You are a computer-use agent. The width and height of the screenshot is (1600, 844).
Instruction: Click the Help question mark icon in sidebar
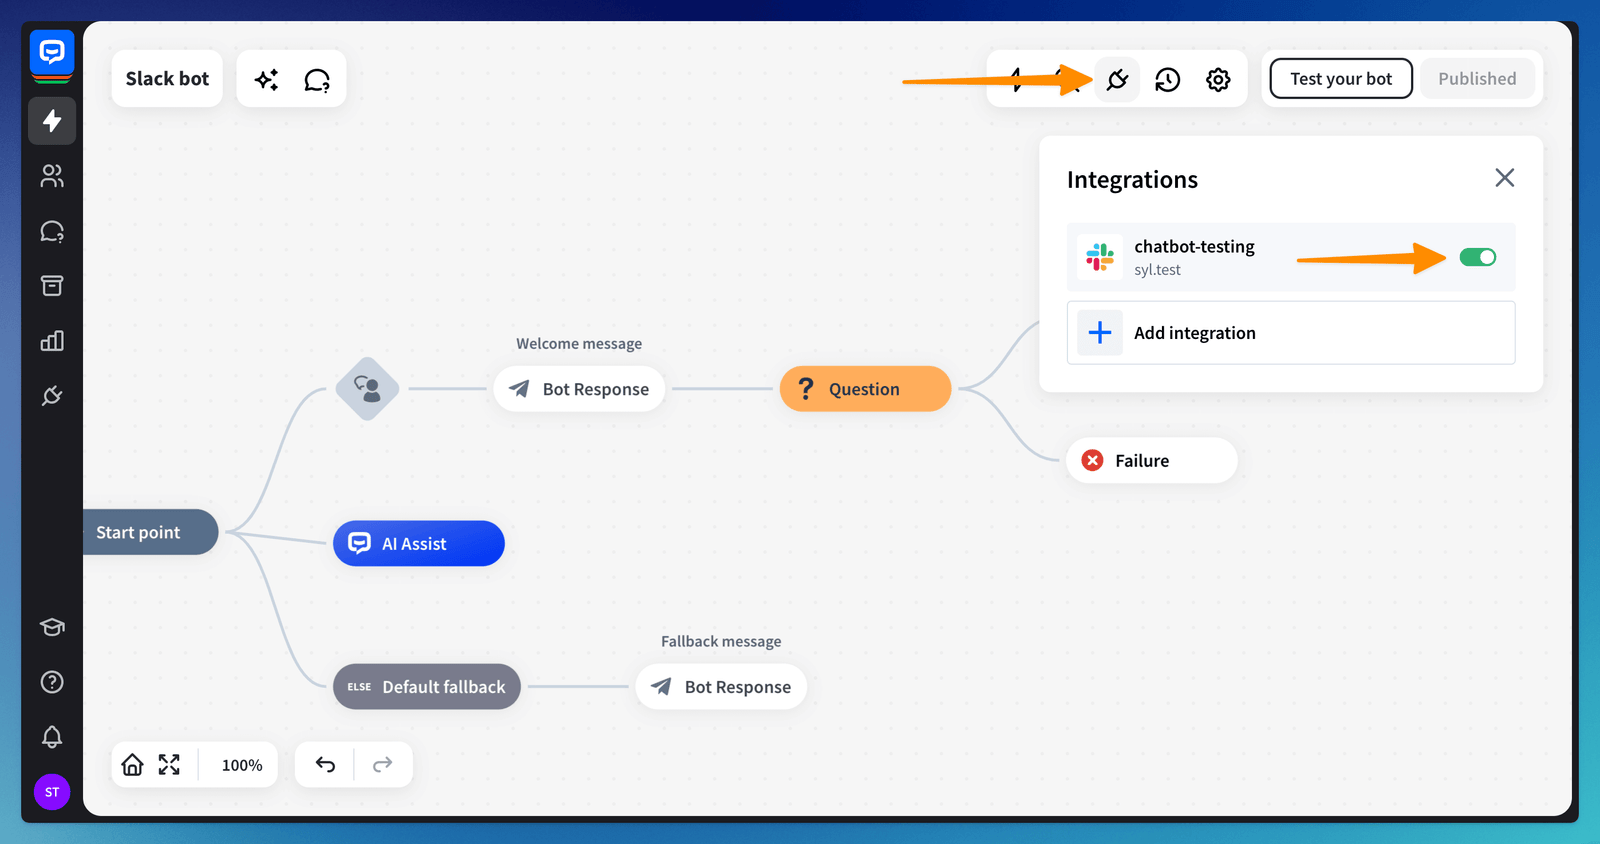(52, 682)
